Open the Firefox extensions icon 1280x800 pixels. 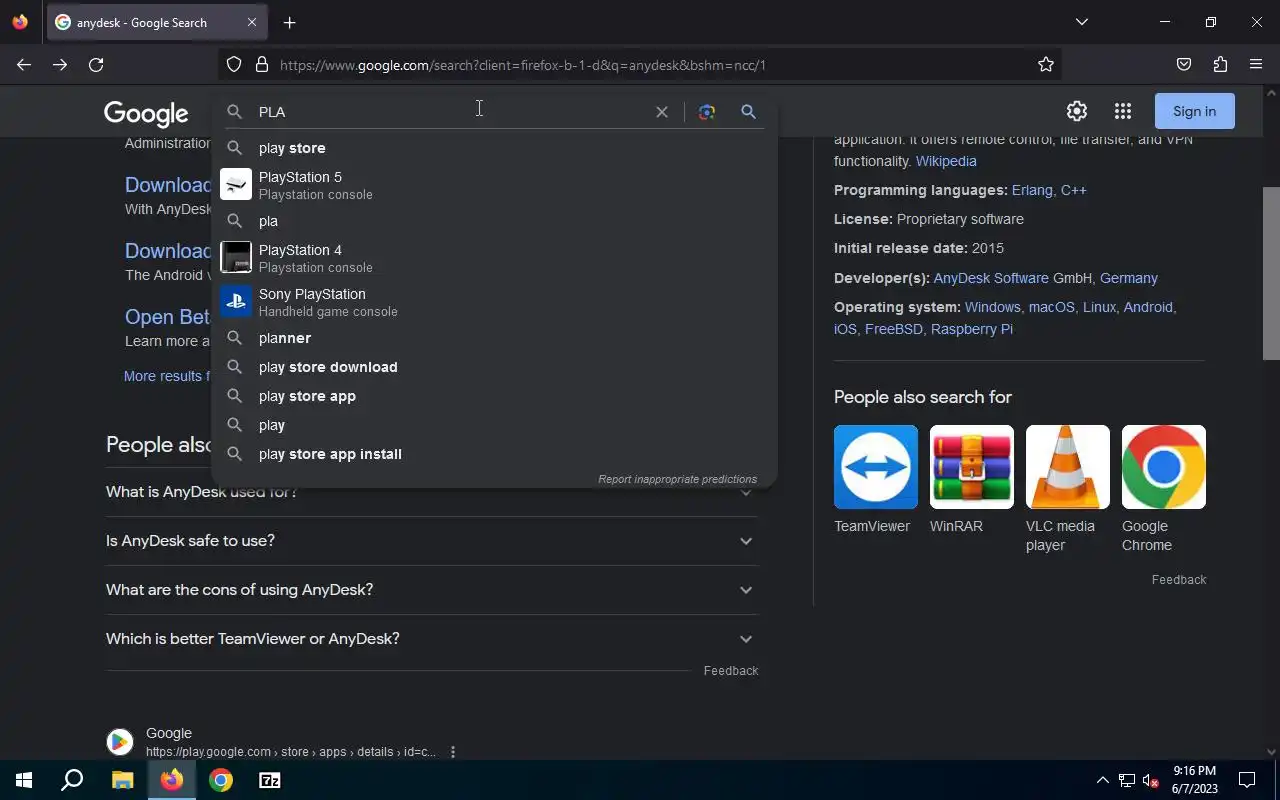pos(1220,65)
